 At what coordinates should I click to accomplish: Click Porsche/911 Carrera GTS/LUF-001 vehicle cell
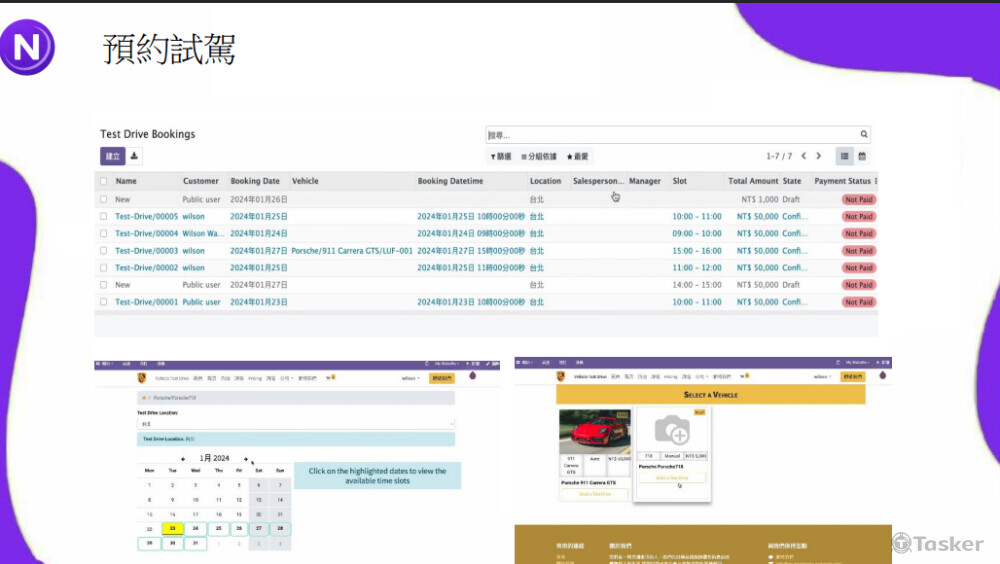[352, 251]
